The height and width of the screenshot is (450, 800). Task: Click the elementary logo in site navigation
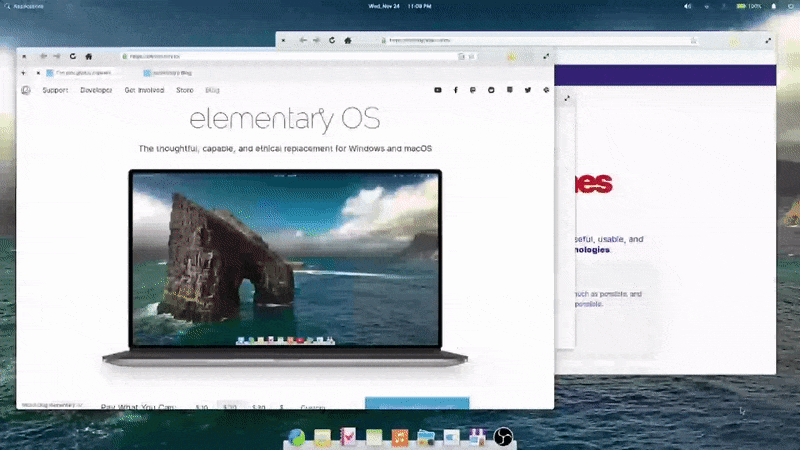[26, 90]
